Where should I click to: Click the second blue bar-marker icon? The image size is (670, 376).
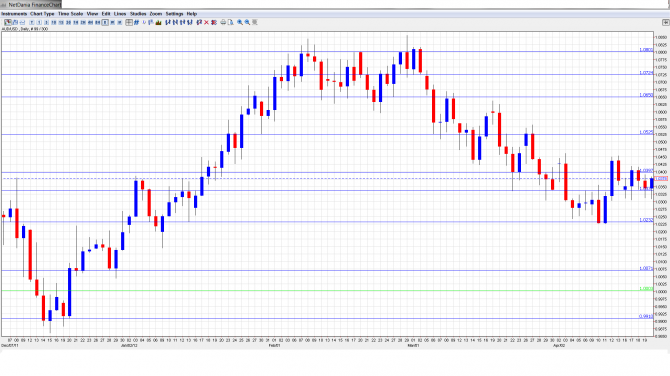(x=175, y=22)
